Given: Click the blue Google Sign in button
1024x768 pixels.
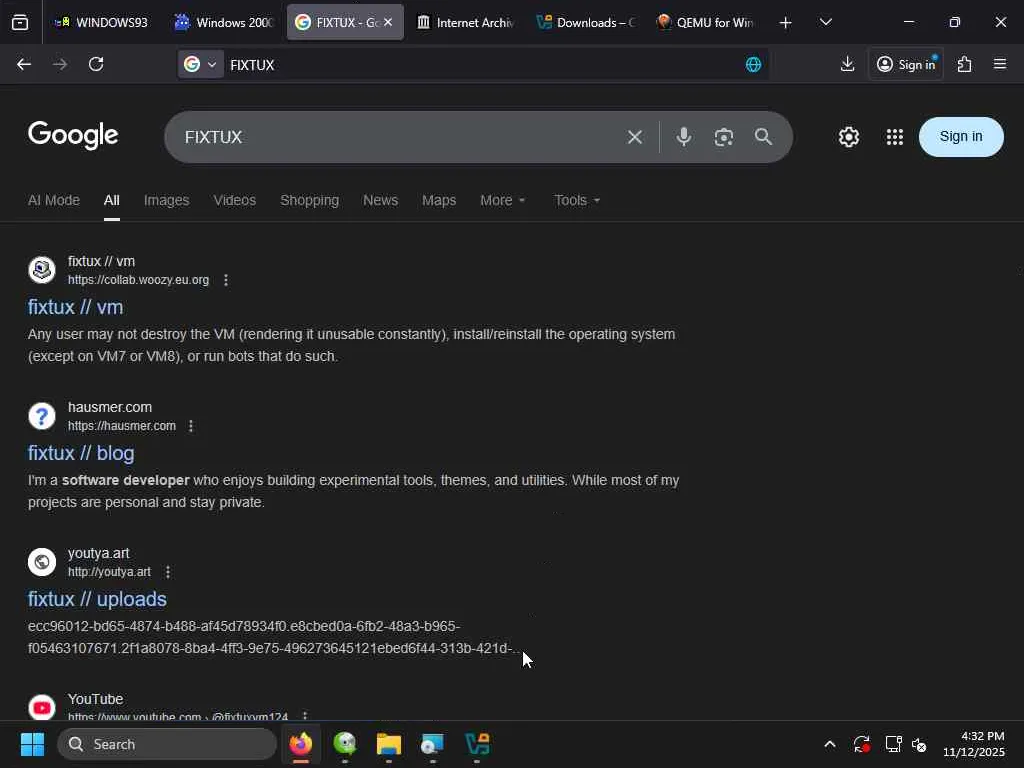Looking at the screenshot, I should point(961,136).
